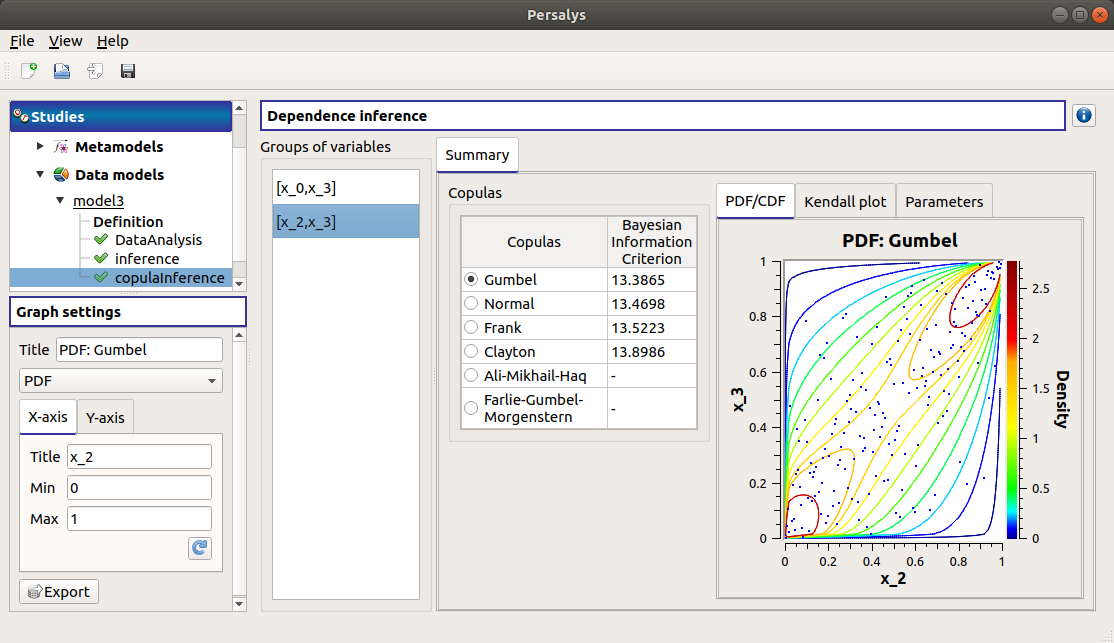Choose the Clayton copula

pos(469,351)
